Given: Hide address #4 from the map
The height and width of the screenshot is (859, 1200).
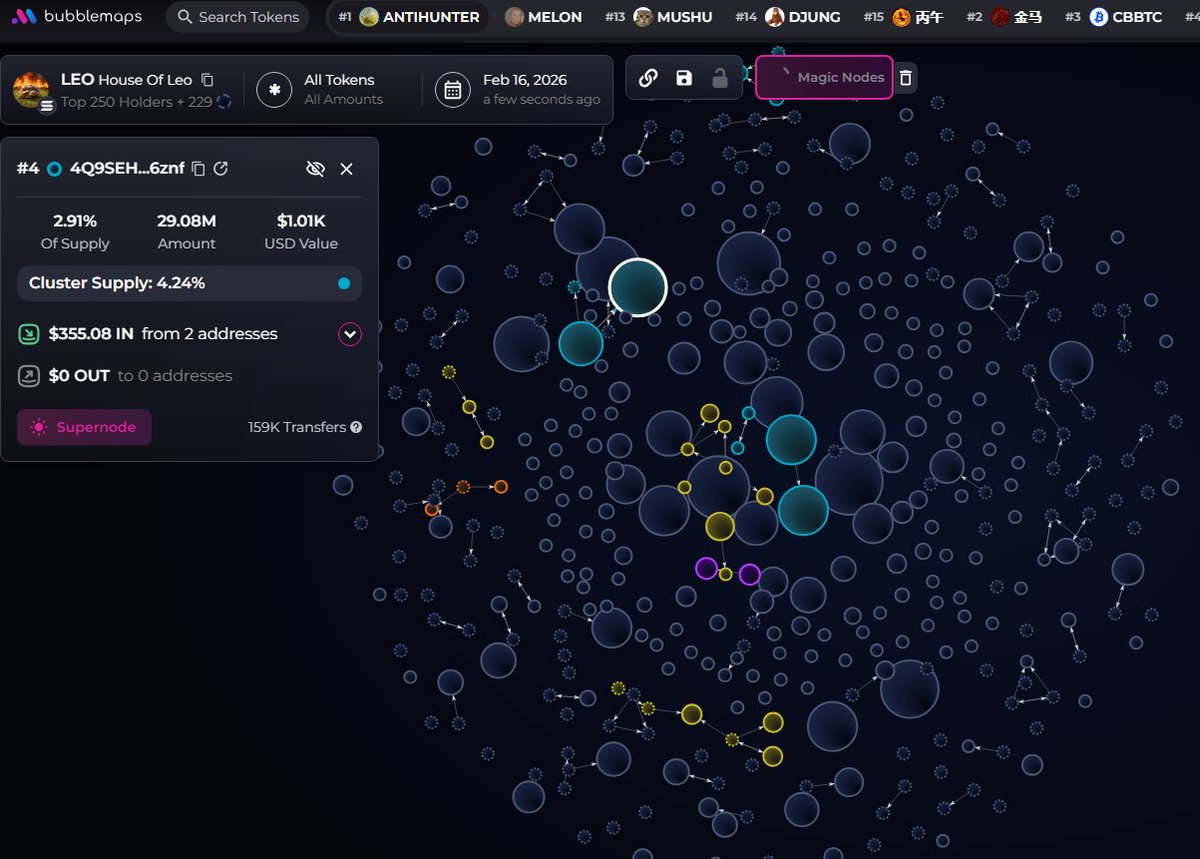Looking at the screenshot, I should (315, 169).
